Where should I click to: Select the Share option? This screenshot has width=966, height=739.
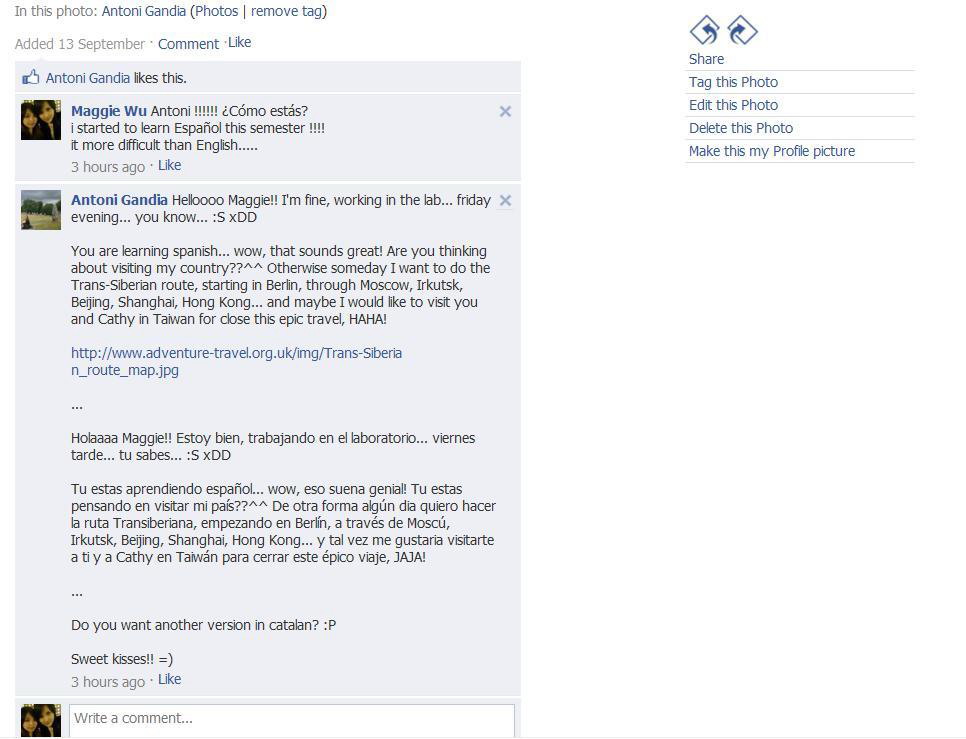click(706, 59)
